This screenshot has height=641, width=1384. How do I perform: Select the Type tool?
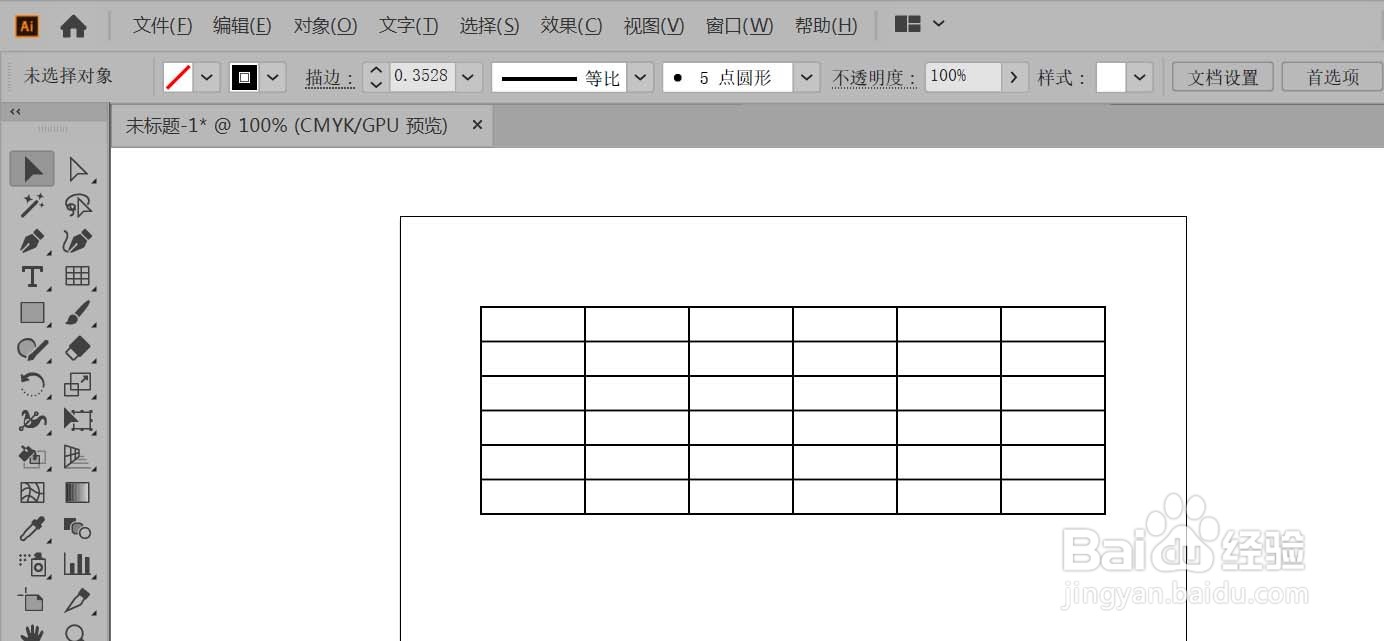32,277
